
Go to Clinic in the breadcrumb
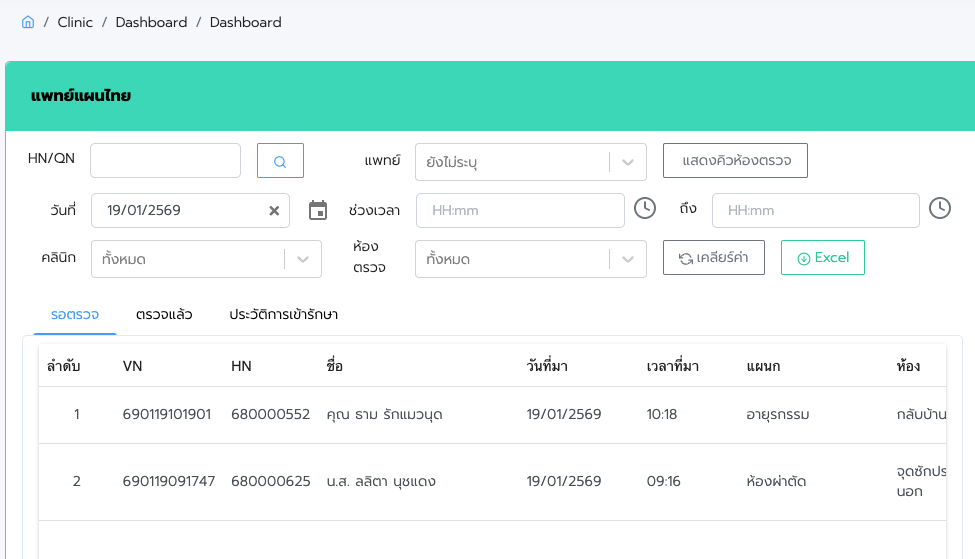pos(75,22)
